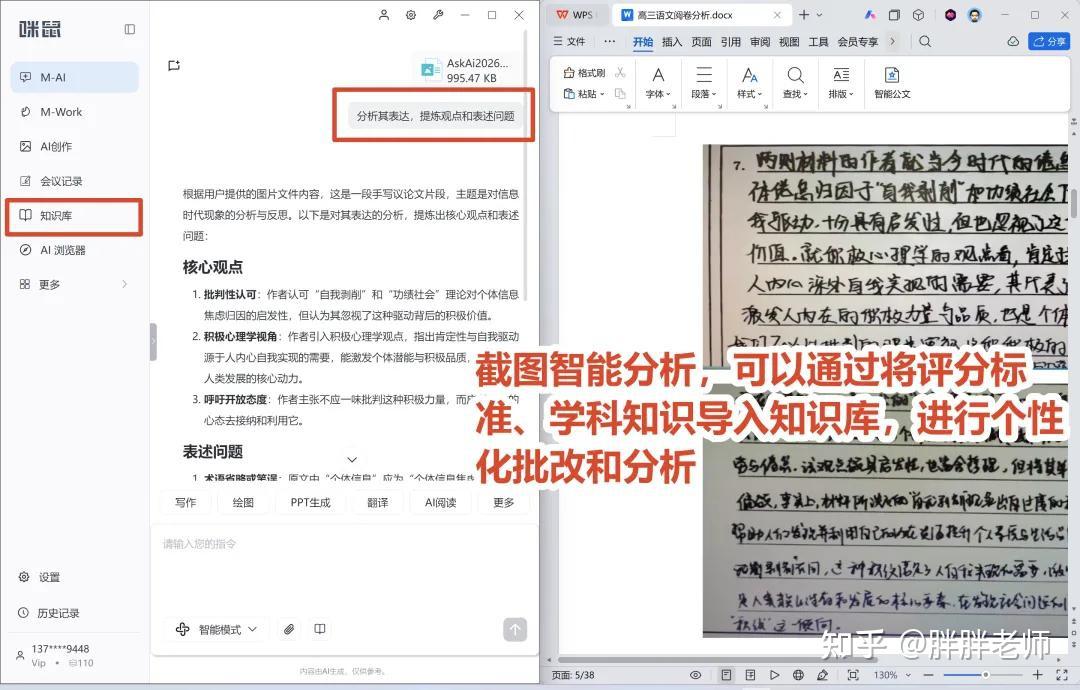Select the 高三语文阅卷分析.docx document tab

701,15
